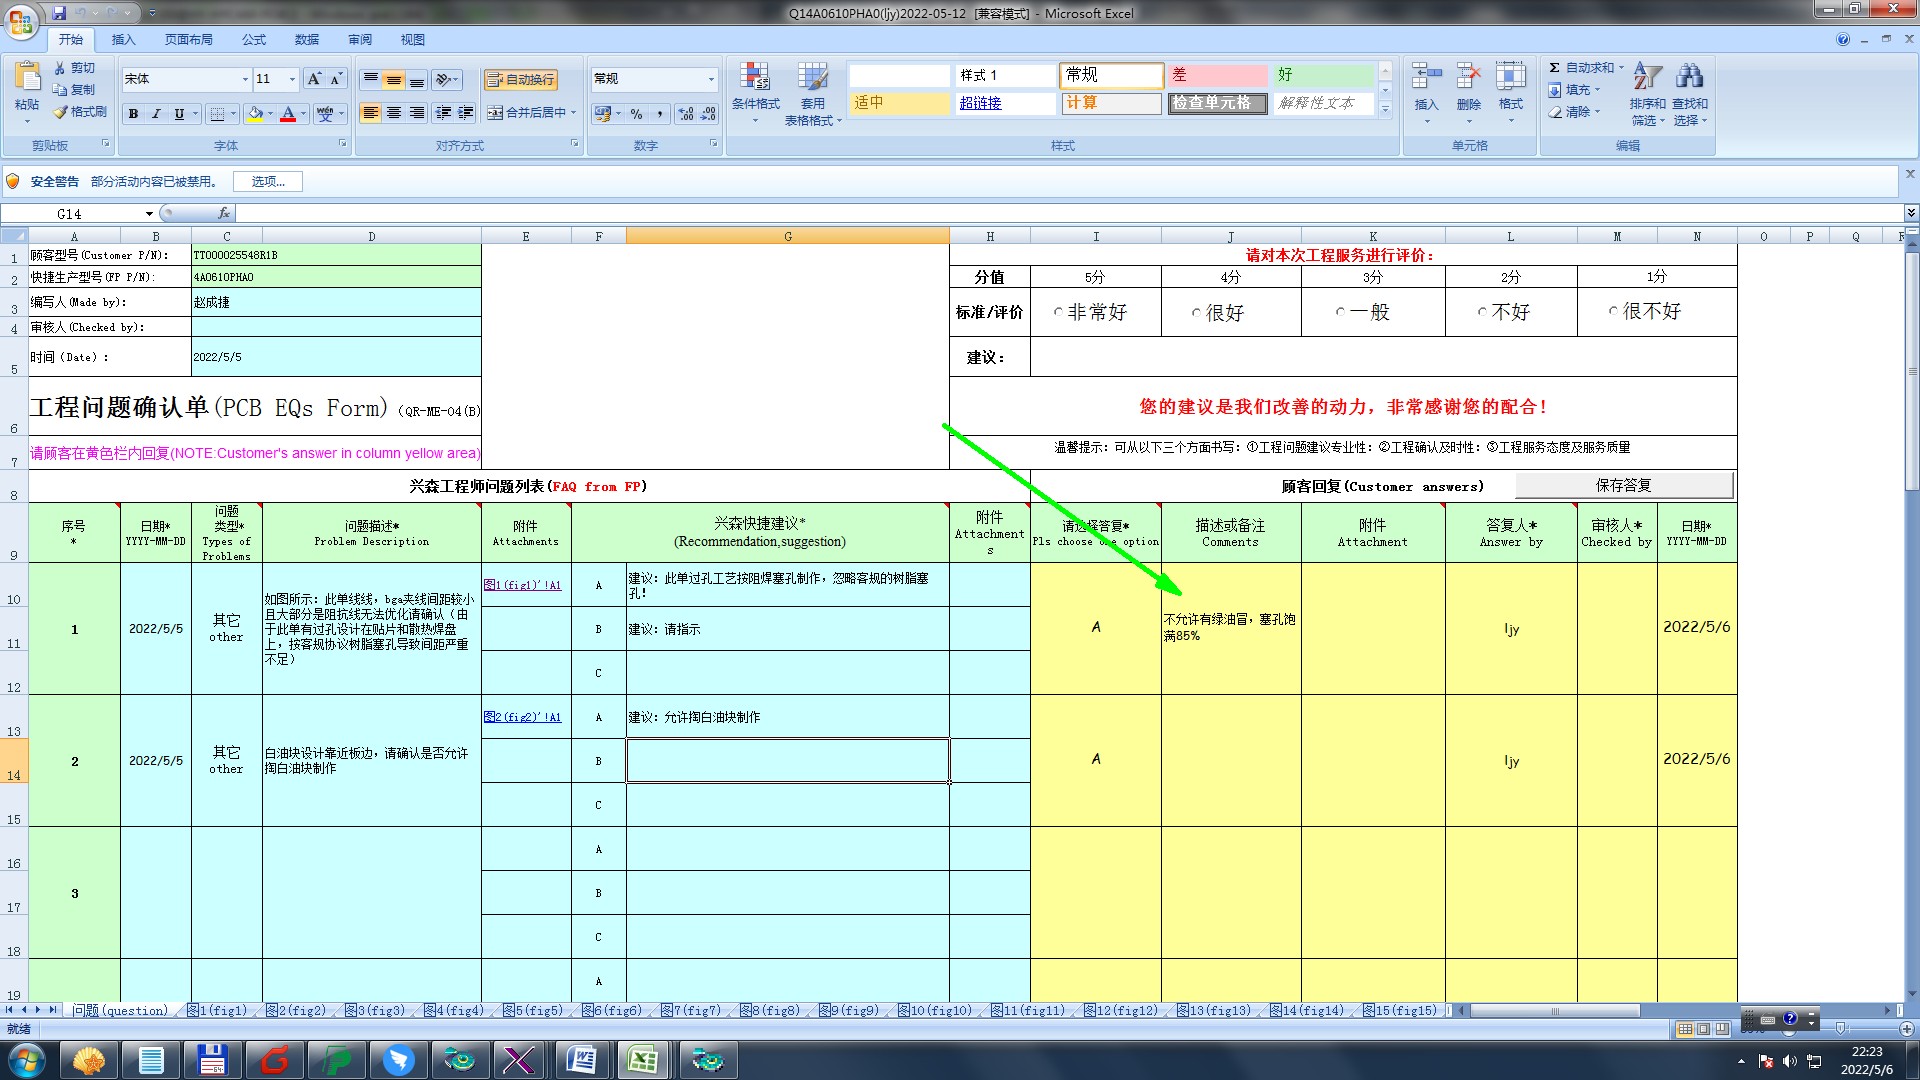Click the percent style icon
The width and height of the screenshot is (1920, 1080).
pos(636,114)
